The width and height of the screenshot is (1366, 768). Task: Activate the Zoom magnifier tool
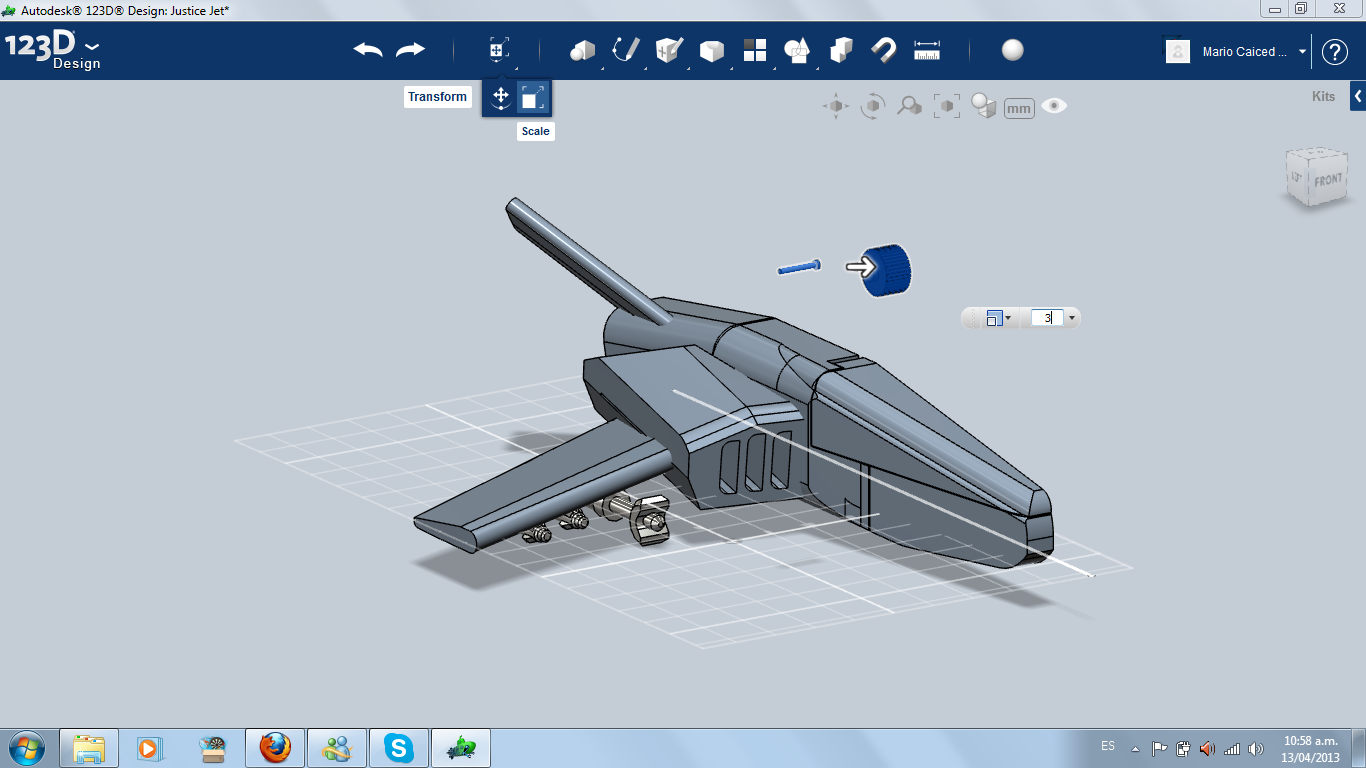909,106
